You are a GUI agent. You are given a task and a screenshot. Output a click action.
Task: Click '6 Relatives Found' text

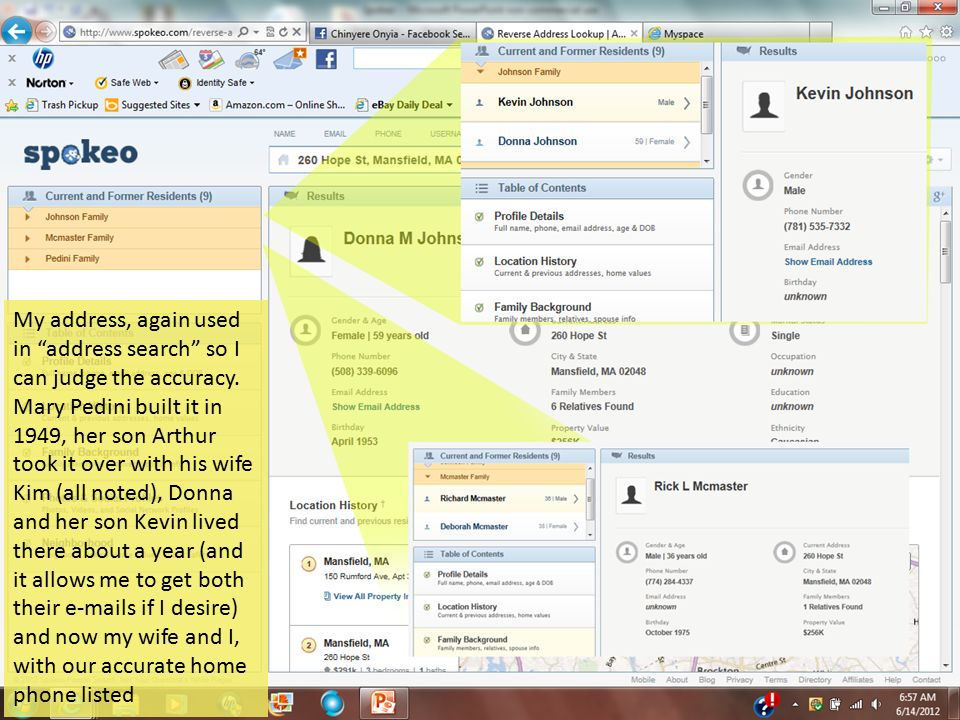[592, 407]
